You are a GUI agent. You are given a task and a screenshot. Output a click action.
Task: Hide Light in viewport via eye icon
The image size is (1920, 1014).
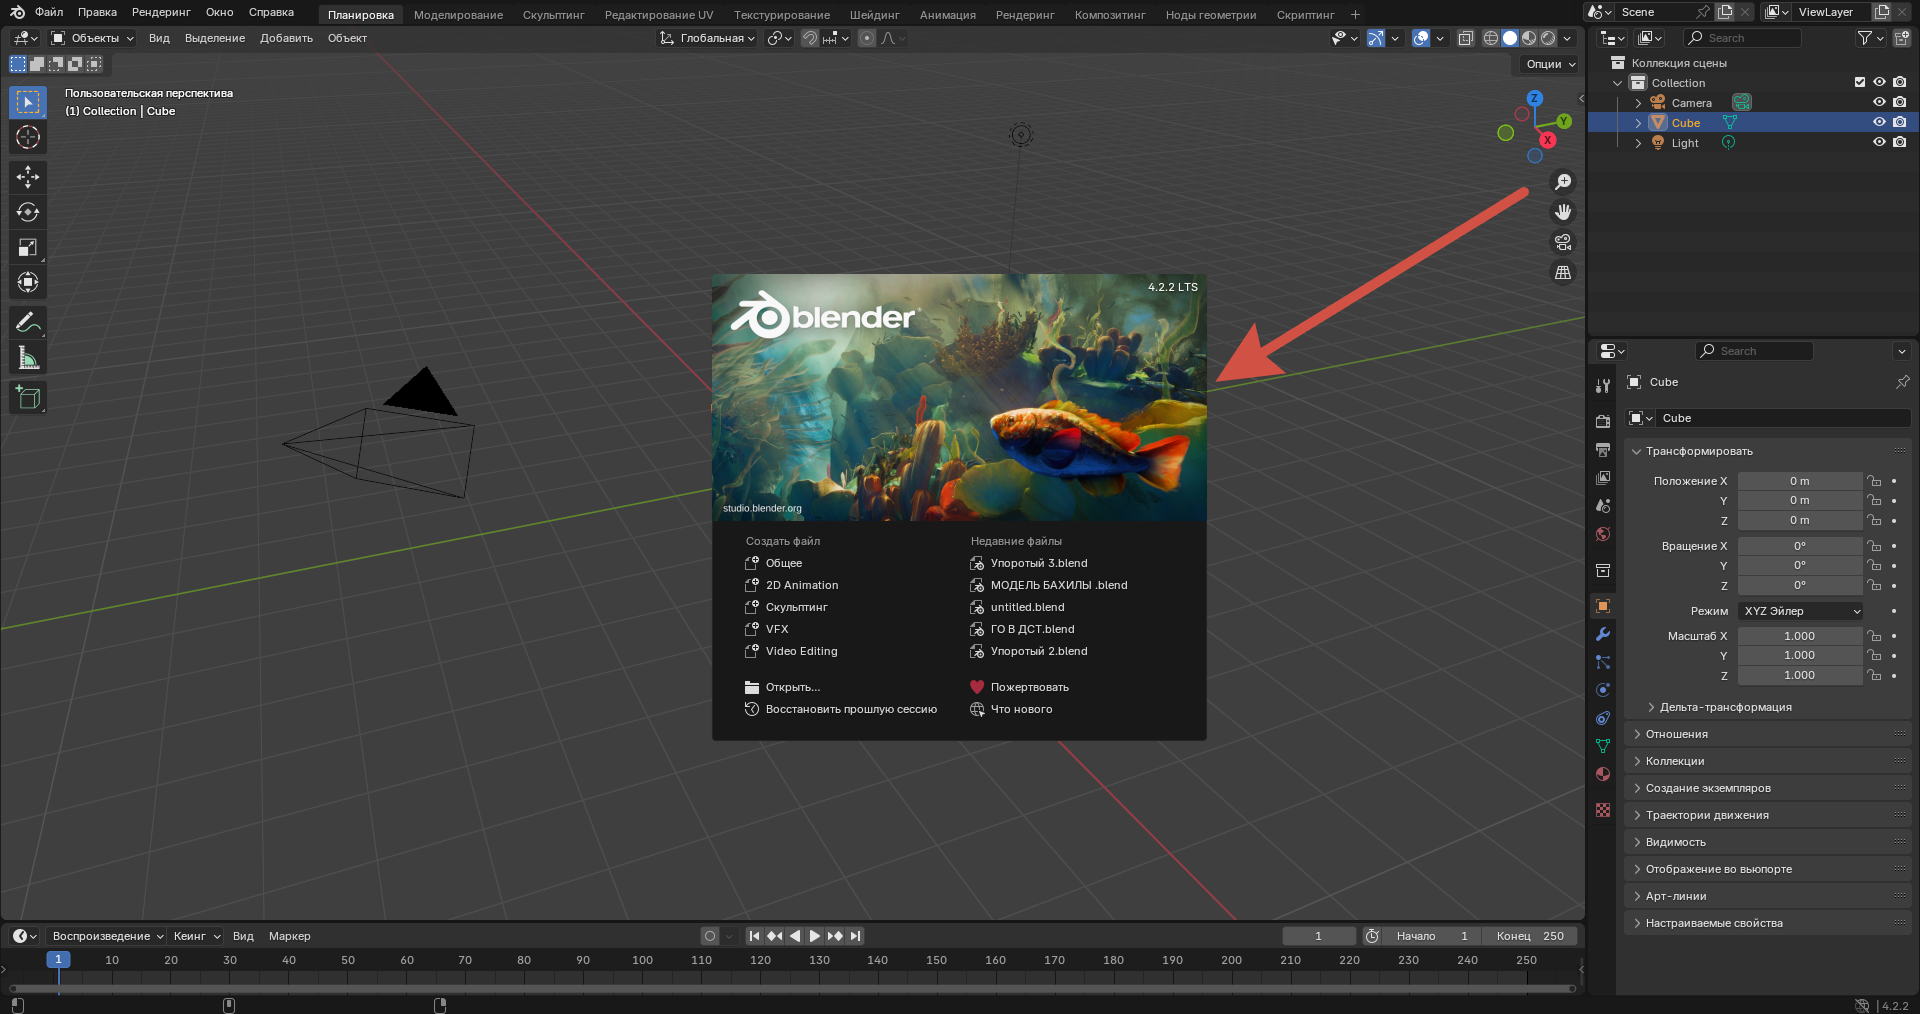(1879, 142)
